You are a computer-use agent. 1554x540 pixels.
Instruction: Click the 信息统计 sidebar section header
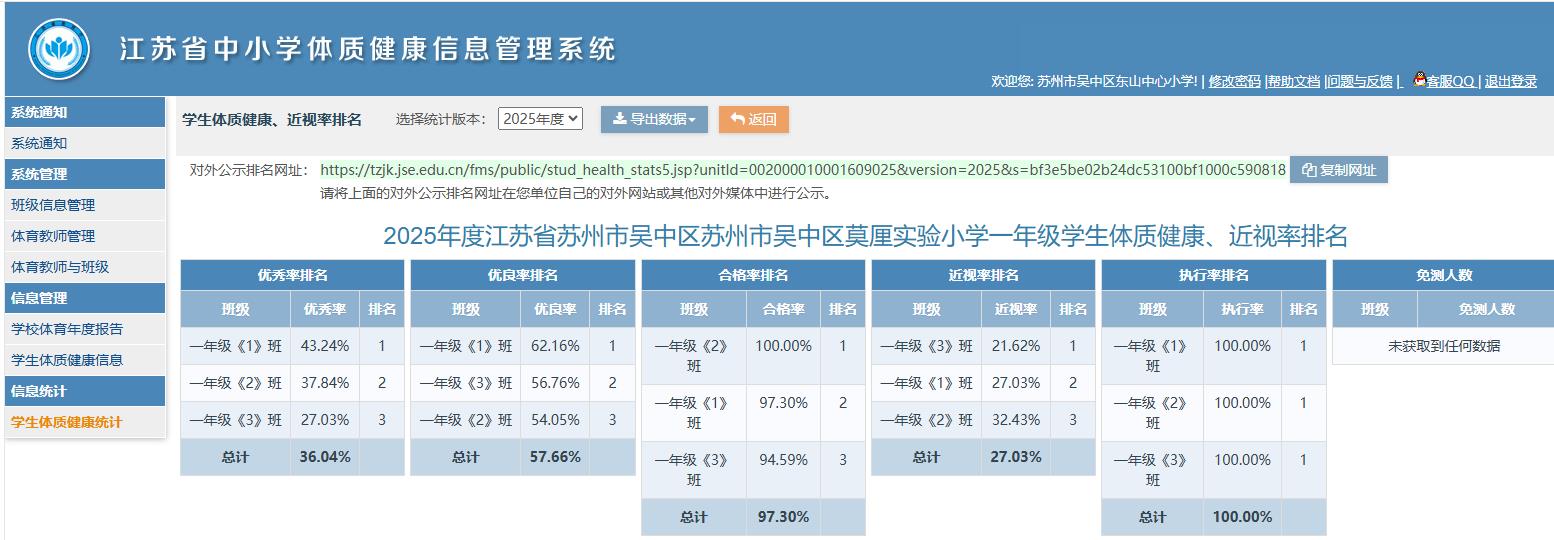(x=85, y=391)
